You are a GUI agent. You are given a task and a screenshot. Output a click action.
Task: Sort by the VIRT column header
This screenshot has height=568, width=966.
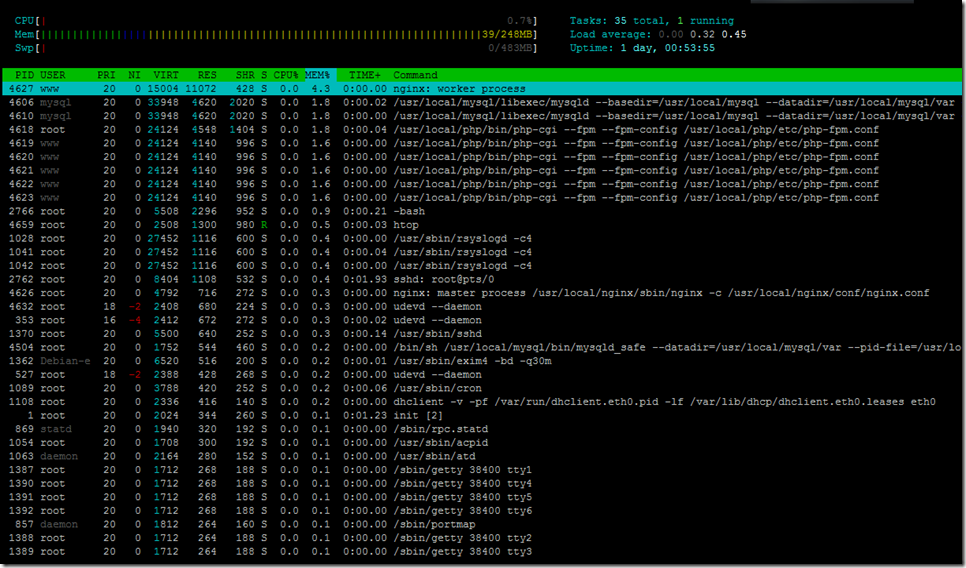click(166, 75)
